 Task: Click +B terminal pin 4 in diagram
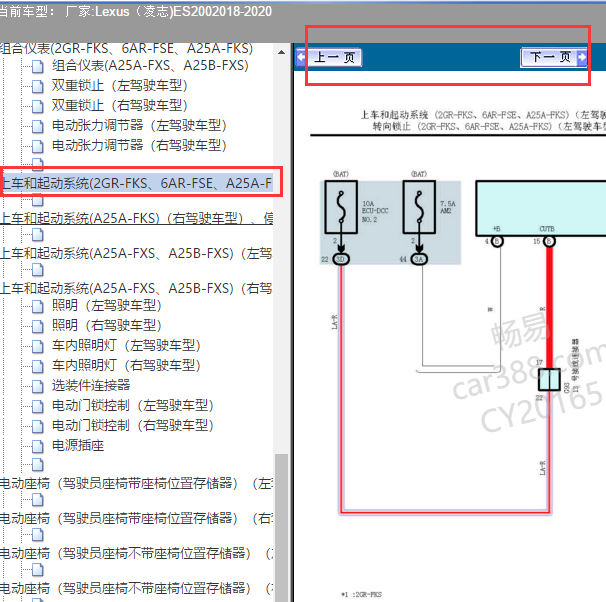point(497,242)
